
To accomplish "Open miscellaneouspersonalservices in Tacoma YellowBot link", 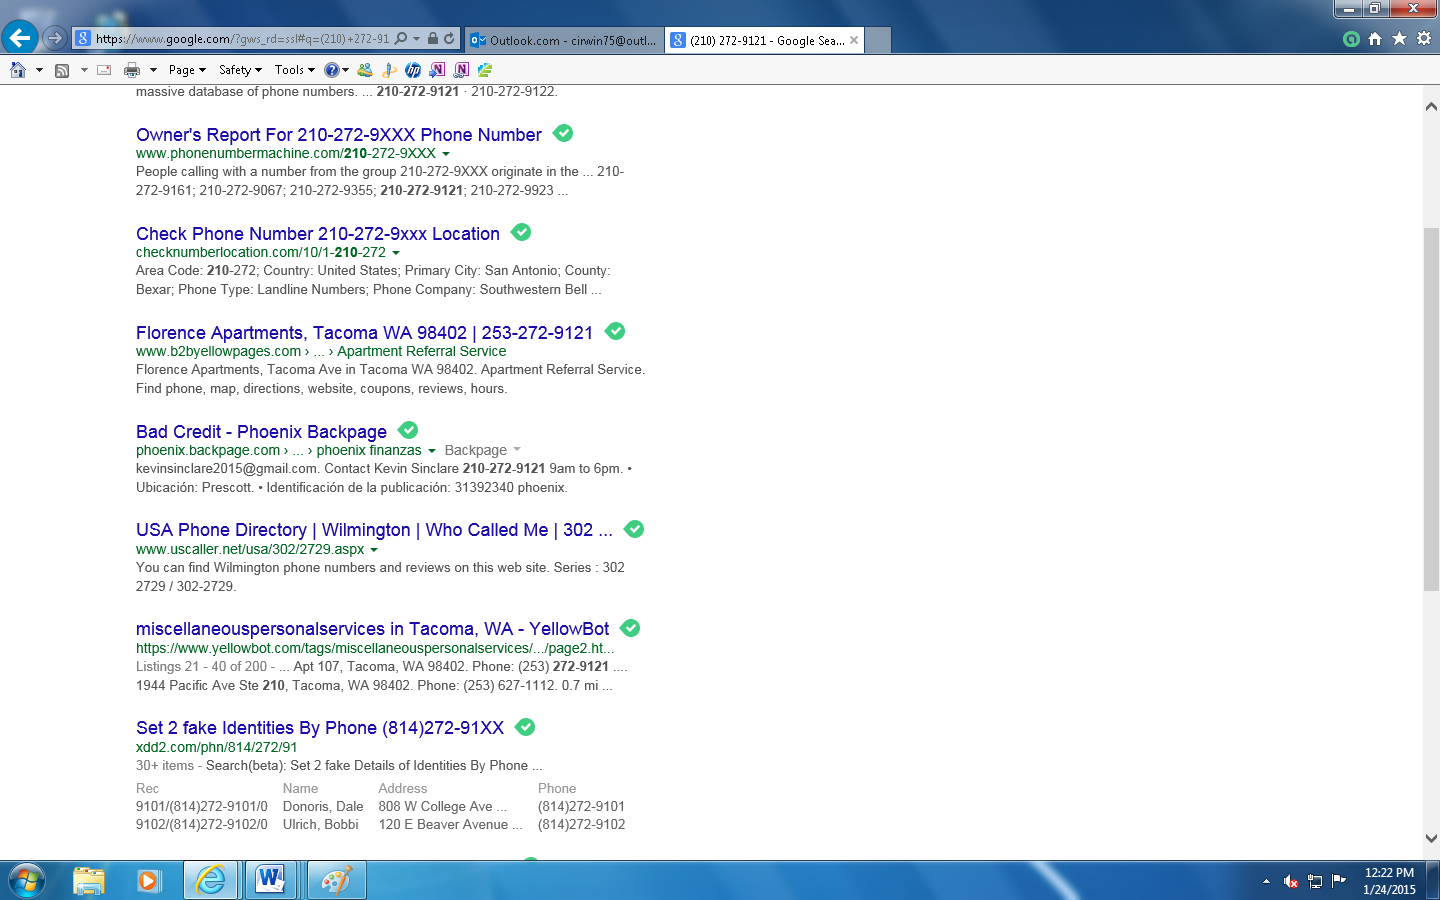I will (372, 629).
